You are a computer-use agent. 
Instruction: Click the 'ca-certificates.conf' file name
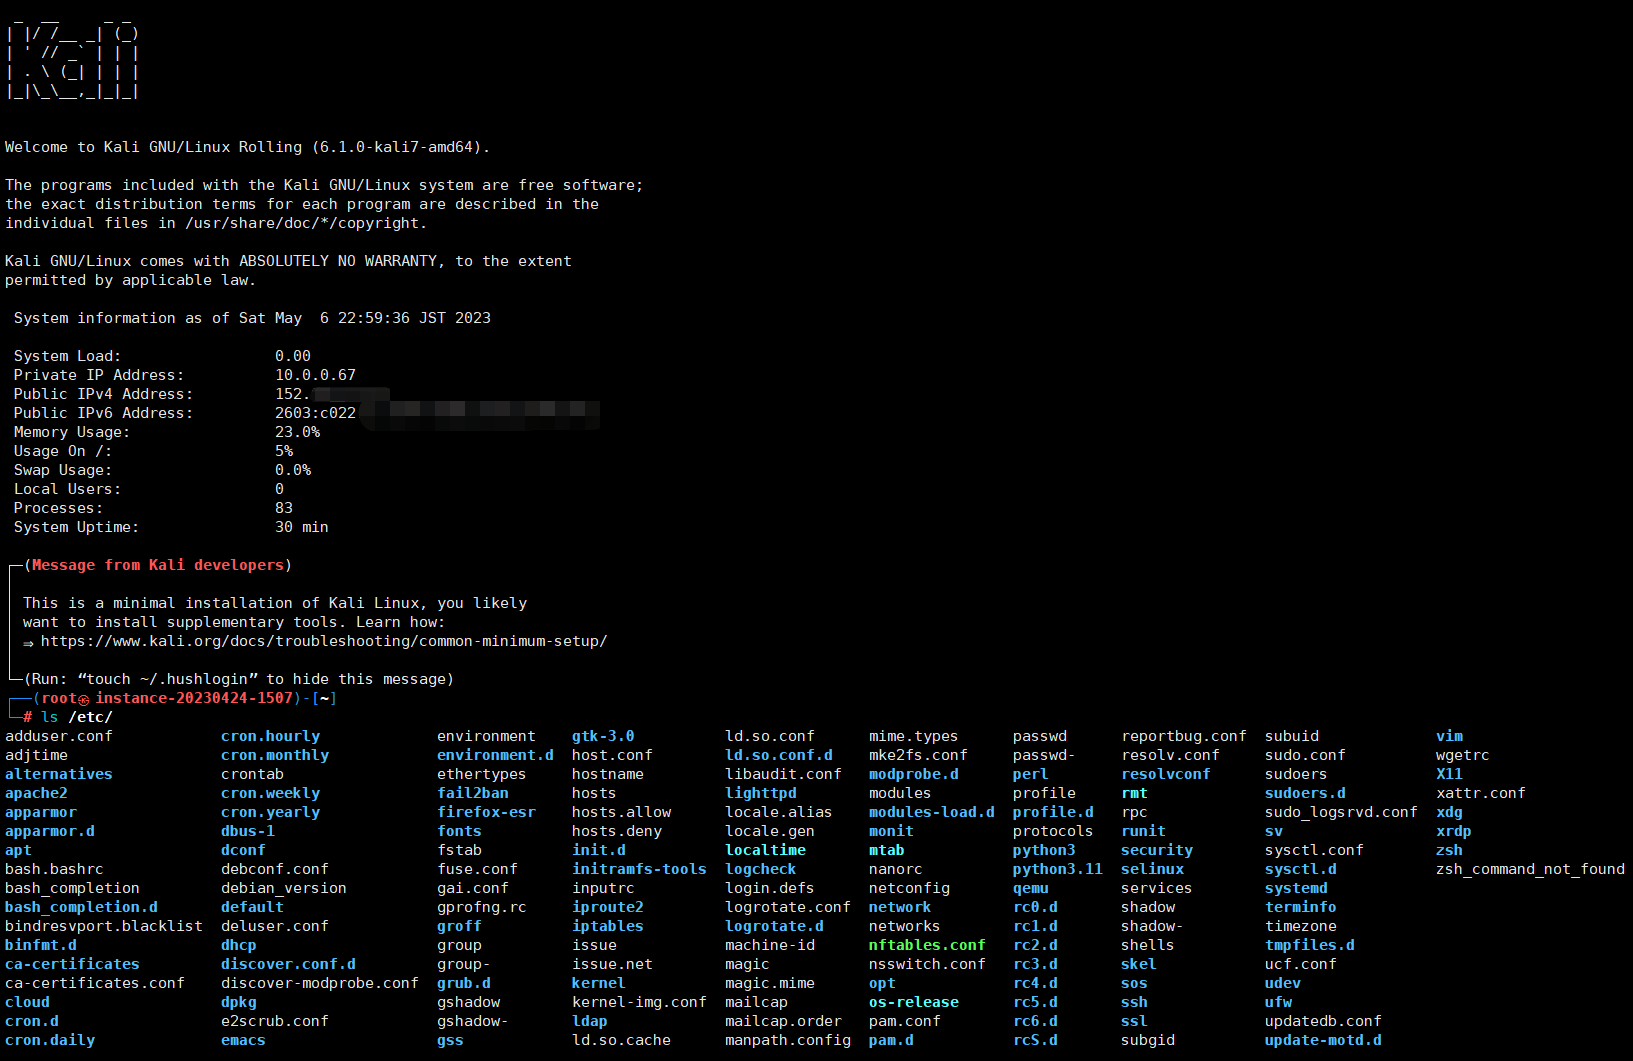(x=95, y=983)
